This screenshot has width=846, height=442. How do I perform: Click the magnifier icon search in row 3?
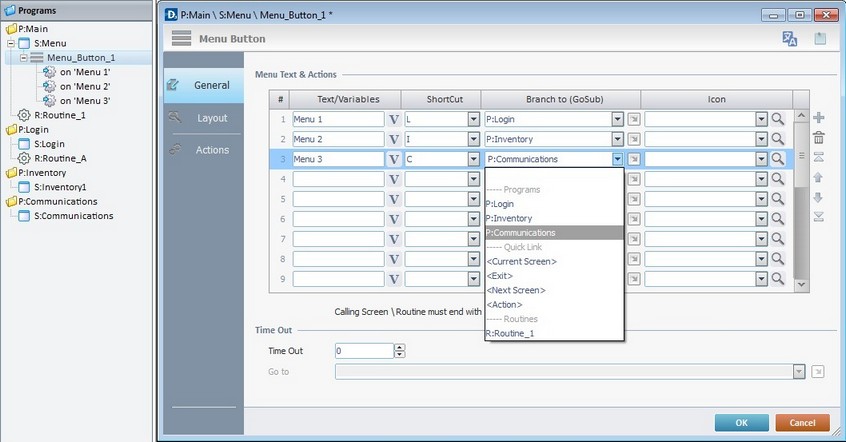[777, 159]
